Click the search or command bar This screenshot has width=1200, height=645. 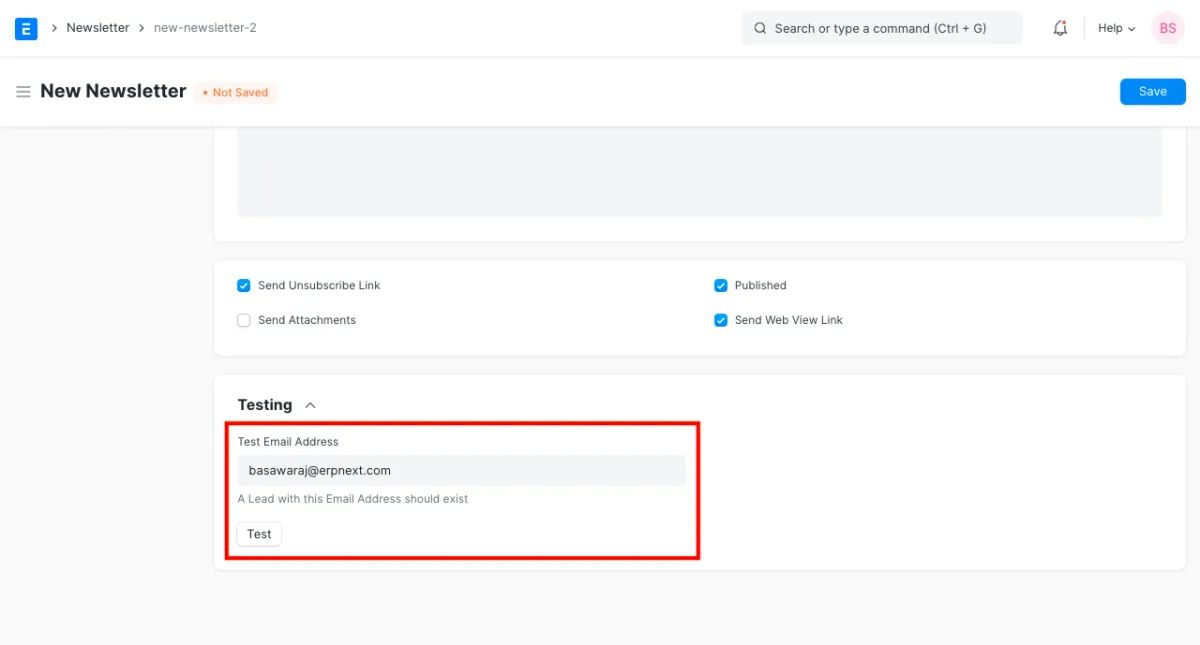tap(882, 28)
